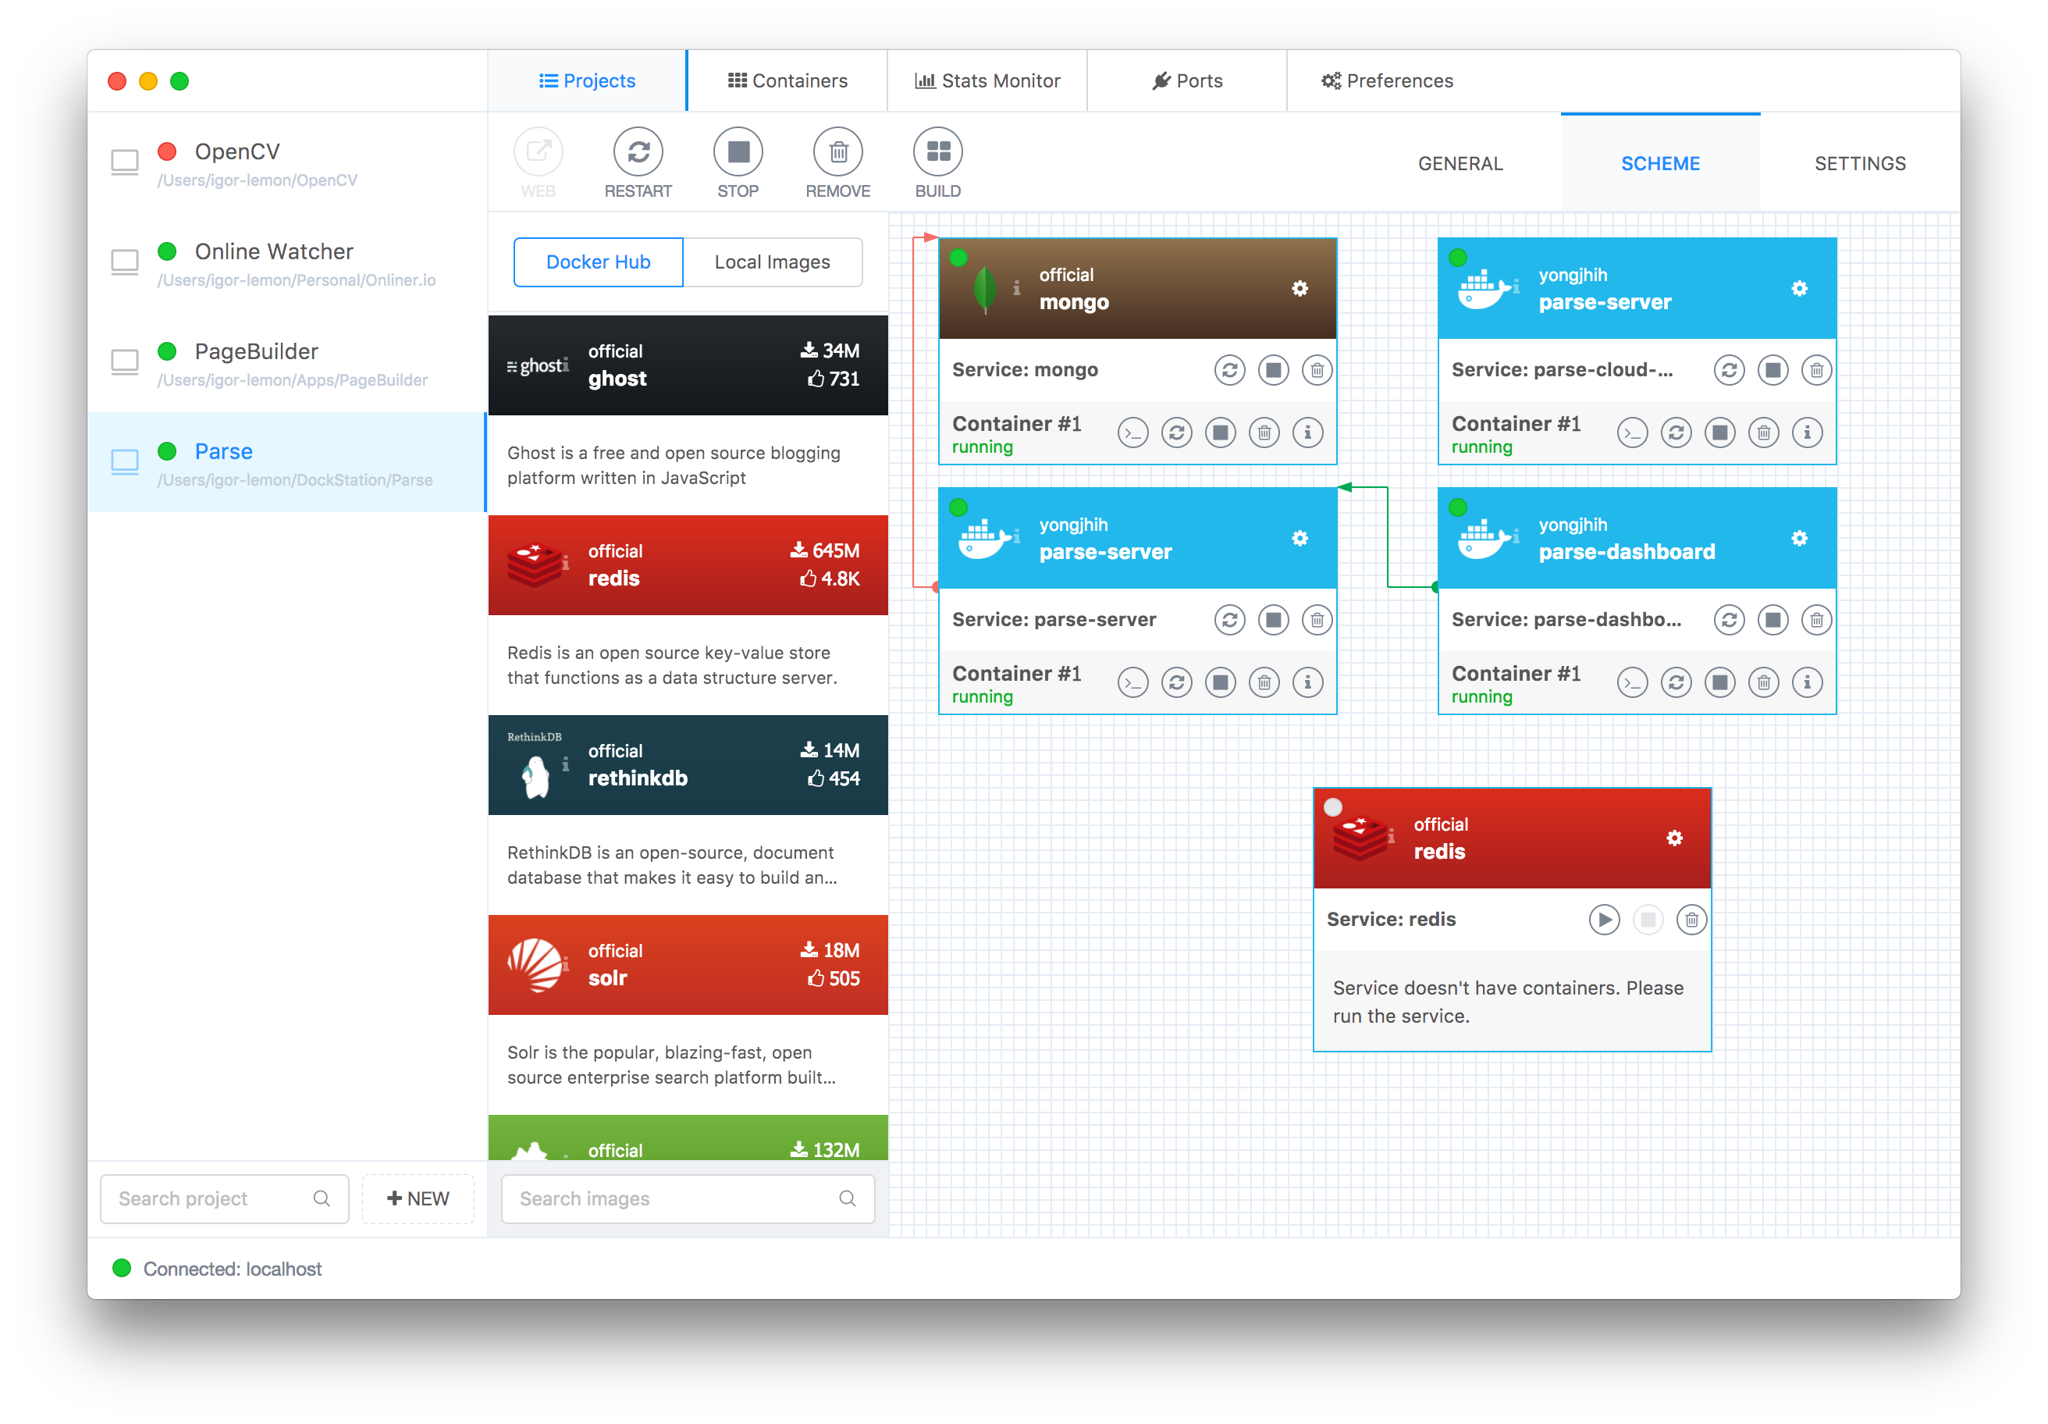Screen dimensions: 2048x1424
Task: Click the STOP project toolbar icon
Action: coord(738,153)
